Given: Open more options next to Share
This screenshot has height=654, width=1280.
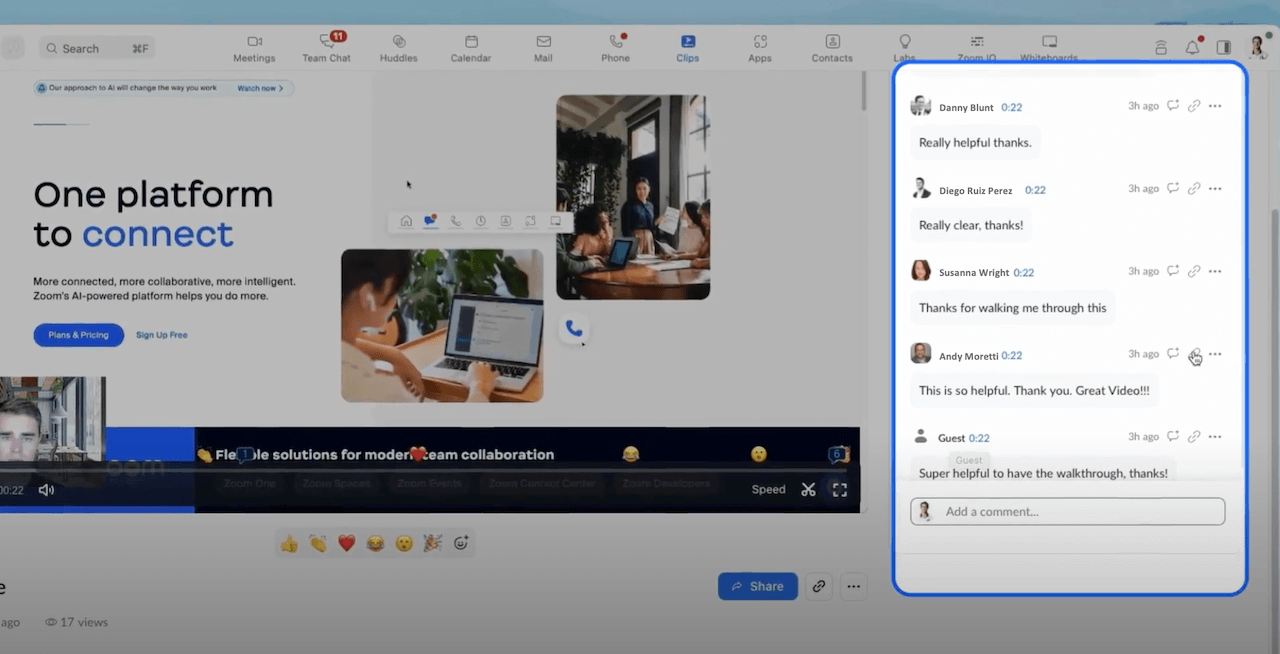Looking at the screenshot, I should pos(853,586).
